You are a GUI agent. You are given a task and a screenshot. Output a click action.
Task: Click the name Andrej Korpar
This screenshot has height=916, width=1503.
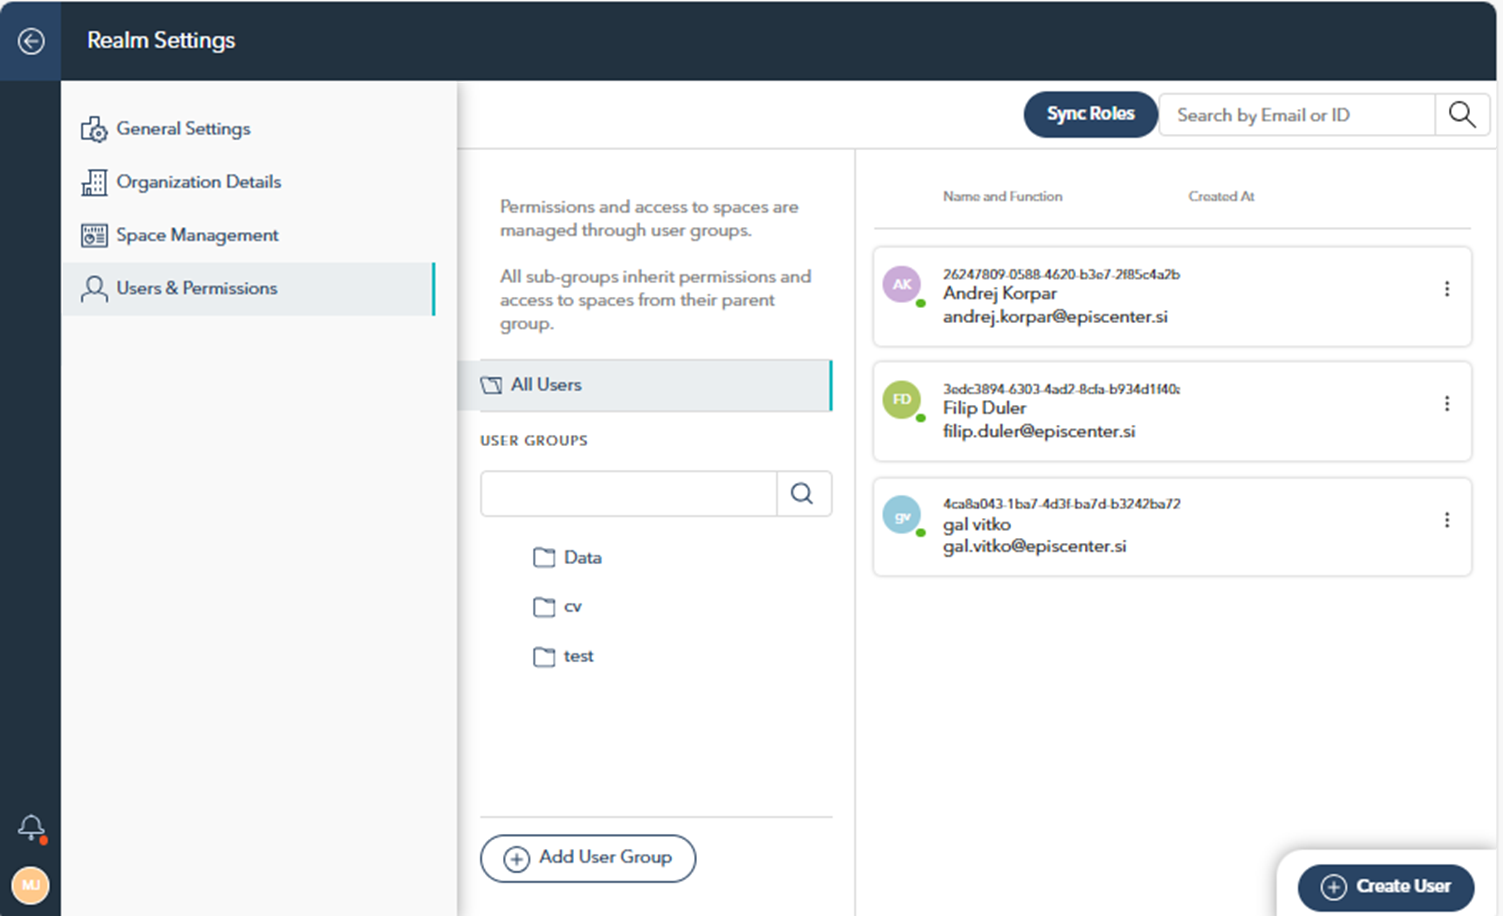[x=1000, y=293]
